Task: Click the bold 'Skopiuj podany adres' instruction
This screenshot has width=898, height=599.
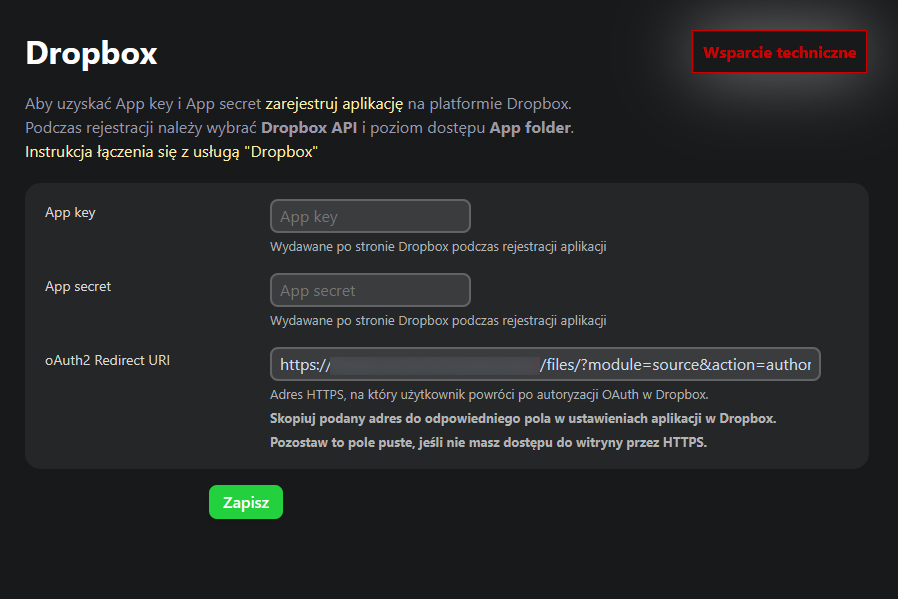Action: click(522, 418)
